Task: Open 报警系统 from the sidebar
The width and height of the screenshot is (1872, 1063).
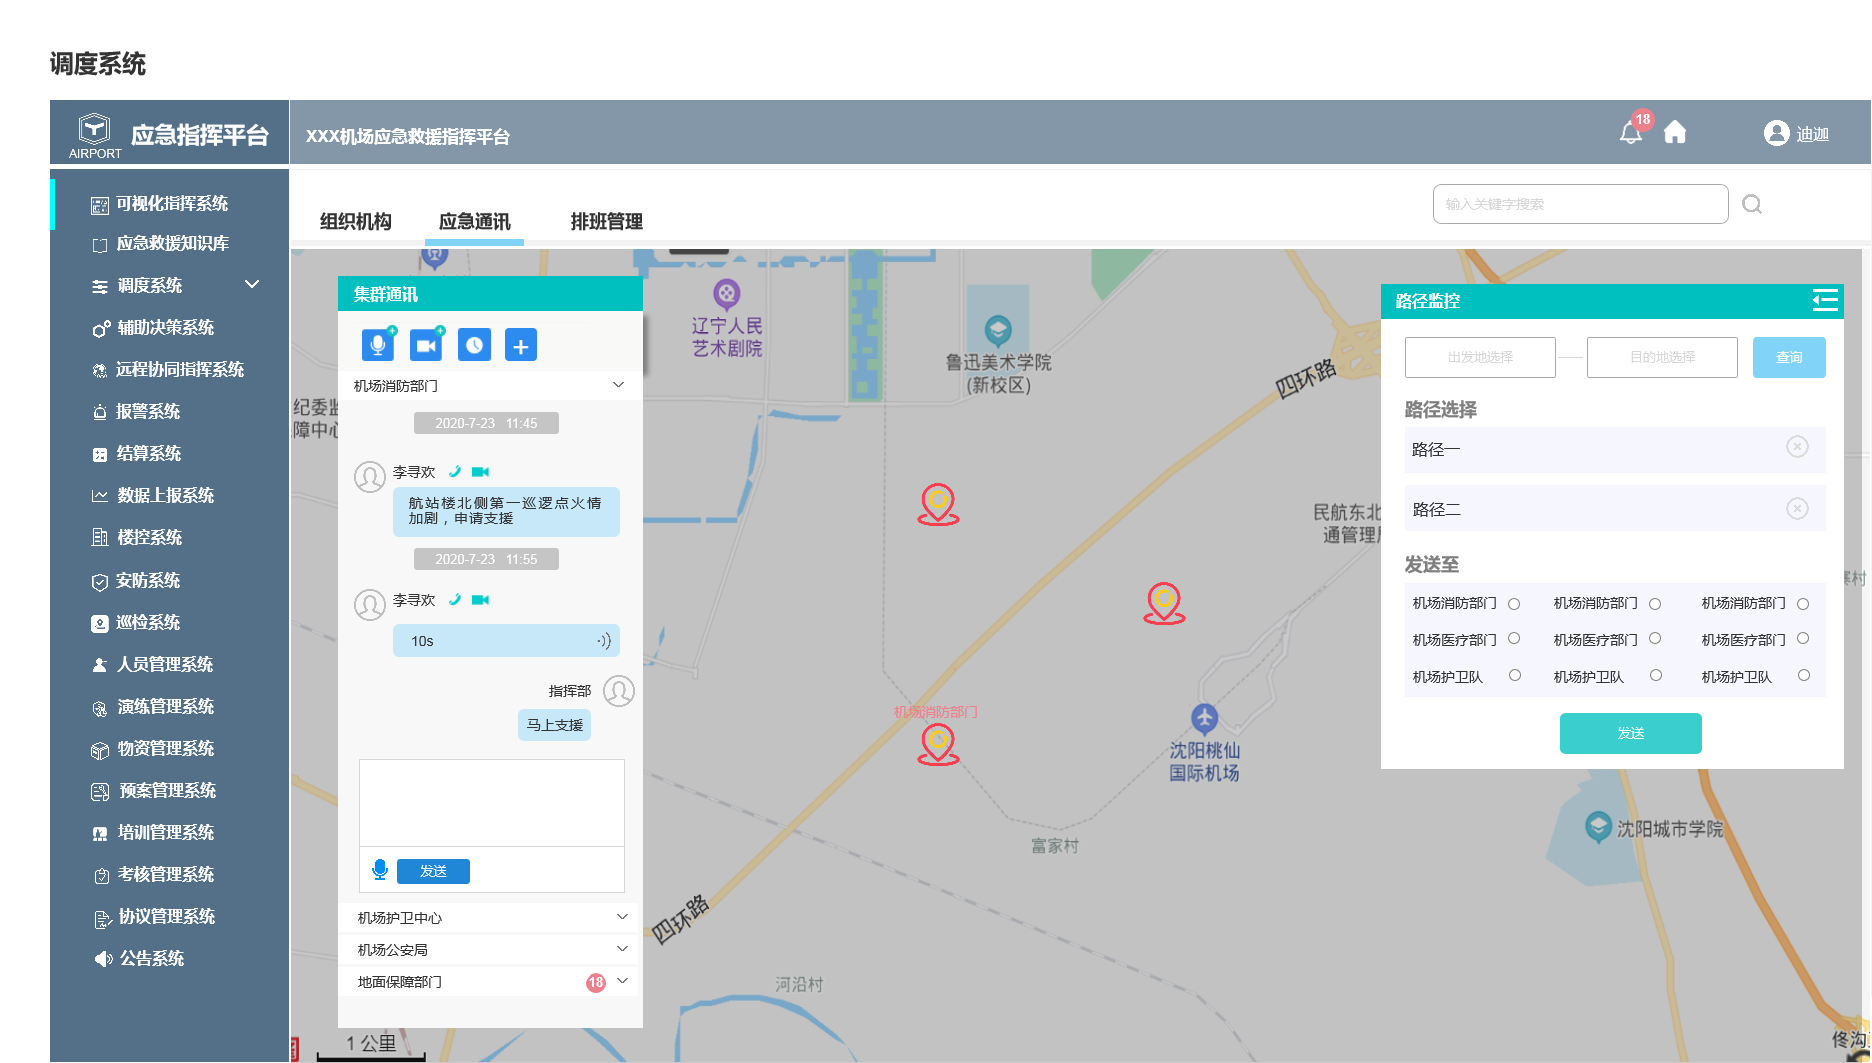Action: [x=148, y=411]
